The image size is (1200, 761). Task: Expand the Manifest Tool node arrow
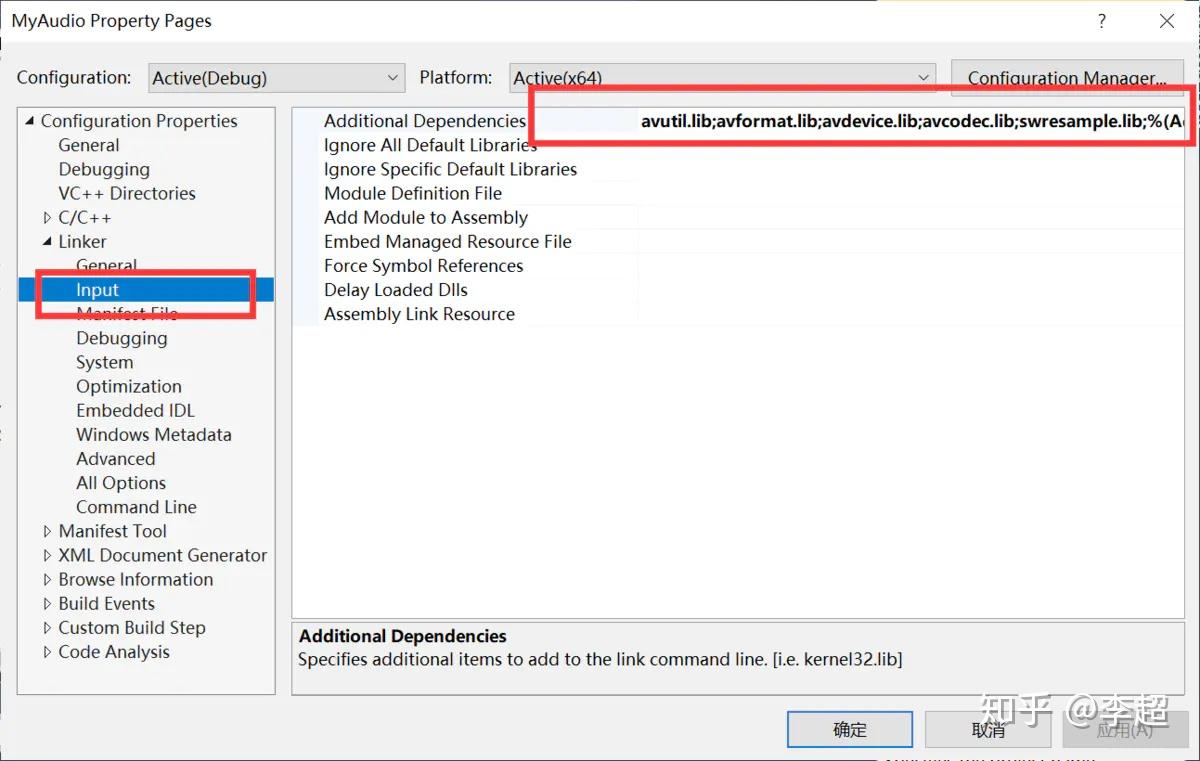tap(48, 532)
